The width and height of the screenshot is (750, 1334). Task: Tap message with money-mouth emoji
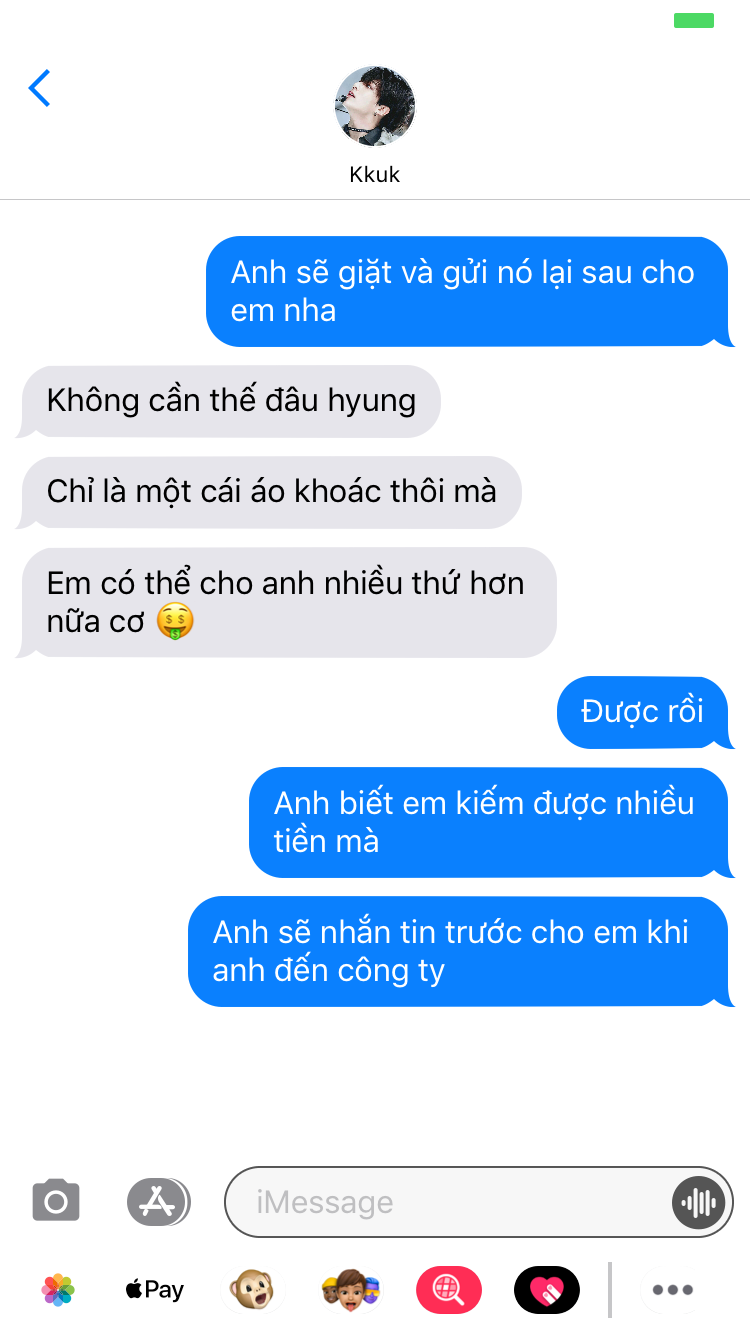point(287,602)
